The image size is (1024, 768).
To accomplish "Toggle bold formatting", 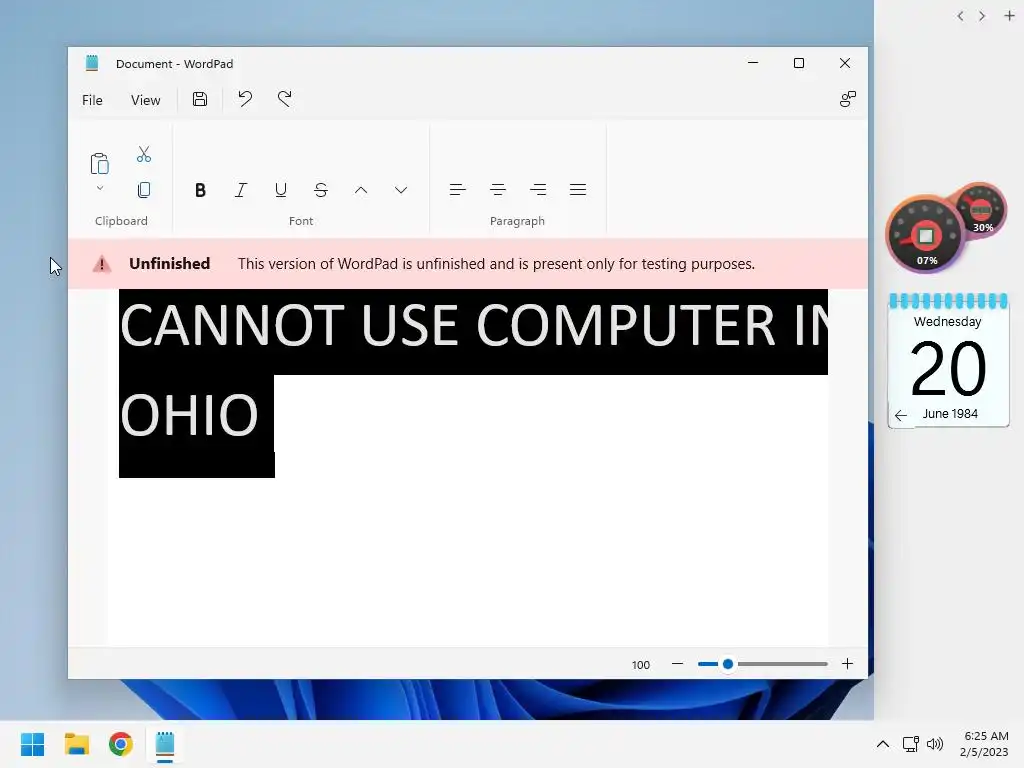I will 200,190.
